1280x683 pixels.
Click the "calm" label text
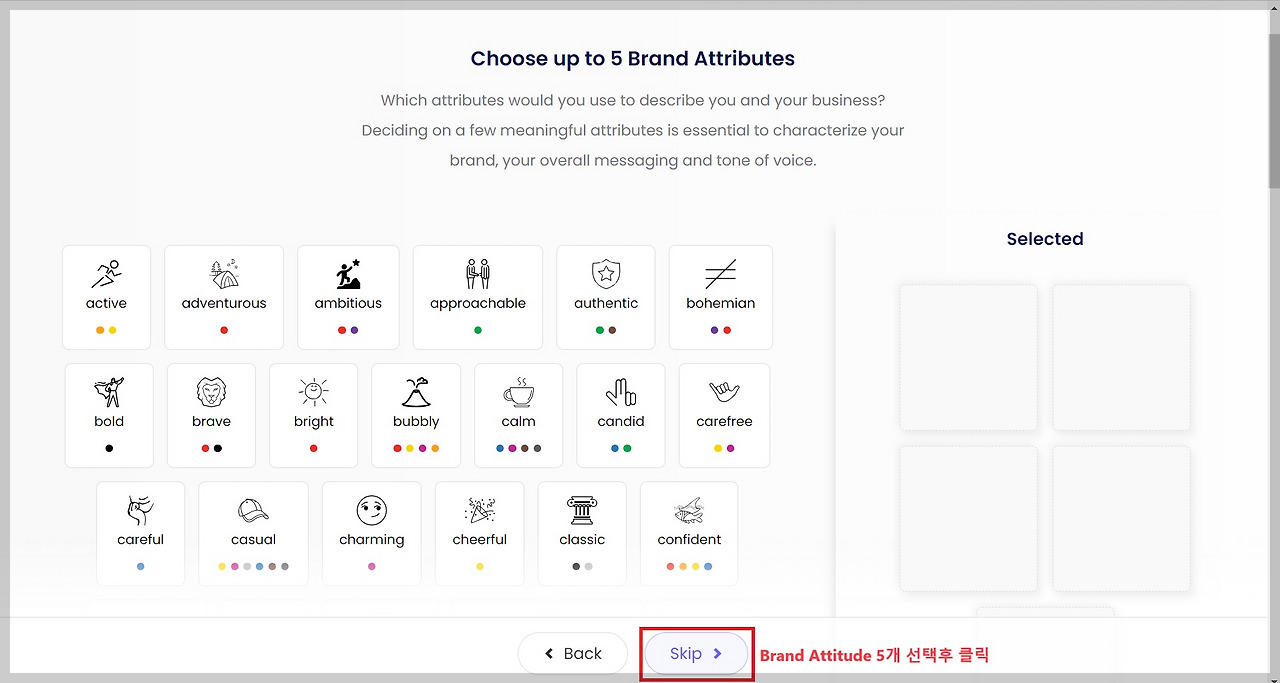[x=518, y=421]
